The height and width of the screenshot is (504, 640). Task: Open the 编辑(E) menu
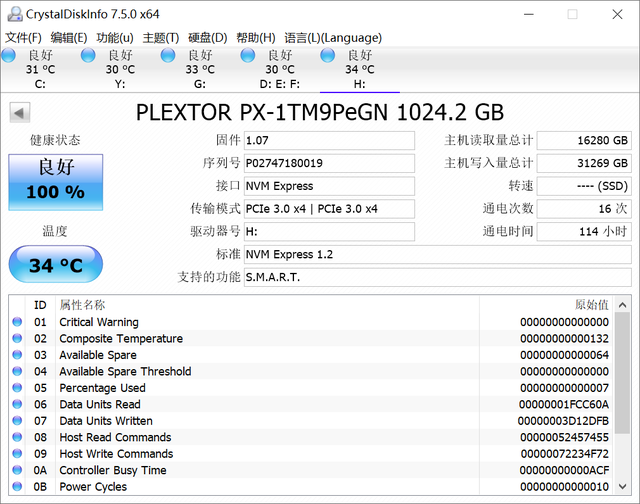point(69,38)
